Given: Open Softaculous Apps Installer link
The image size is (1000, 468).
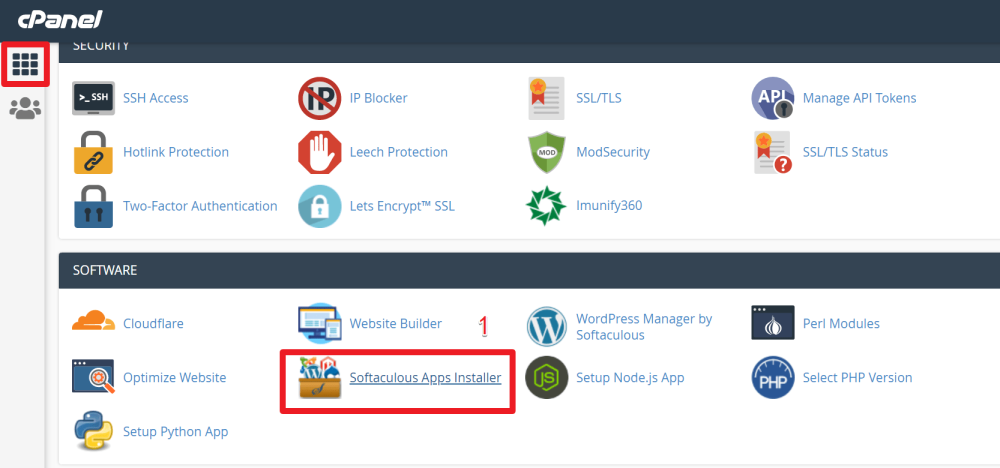Looking at the screenshot, I should pyautogui.click(x=425, y=377).
